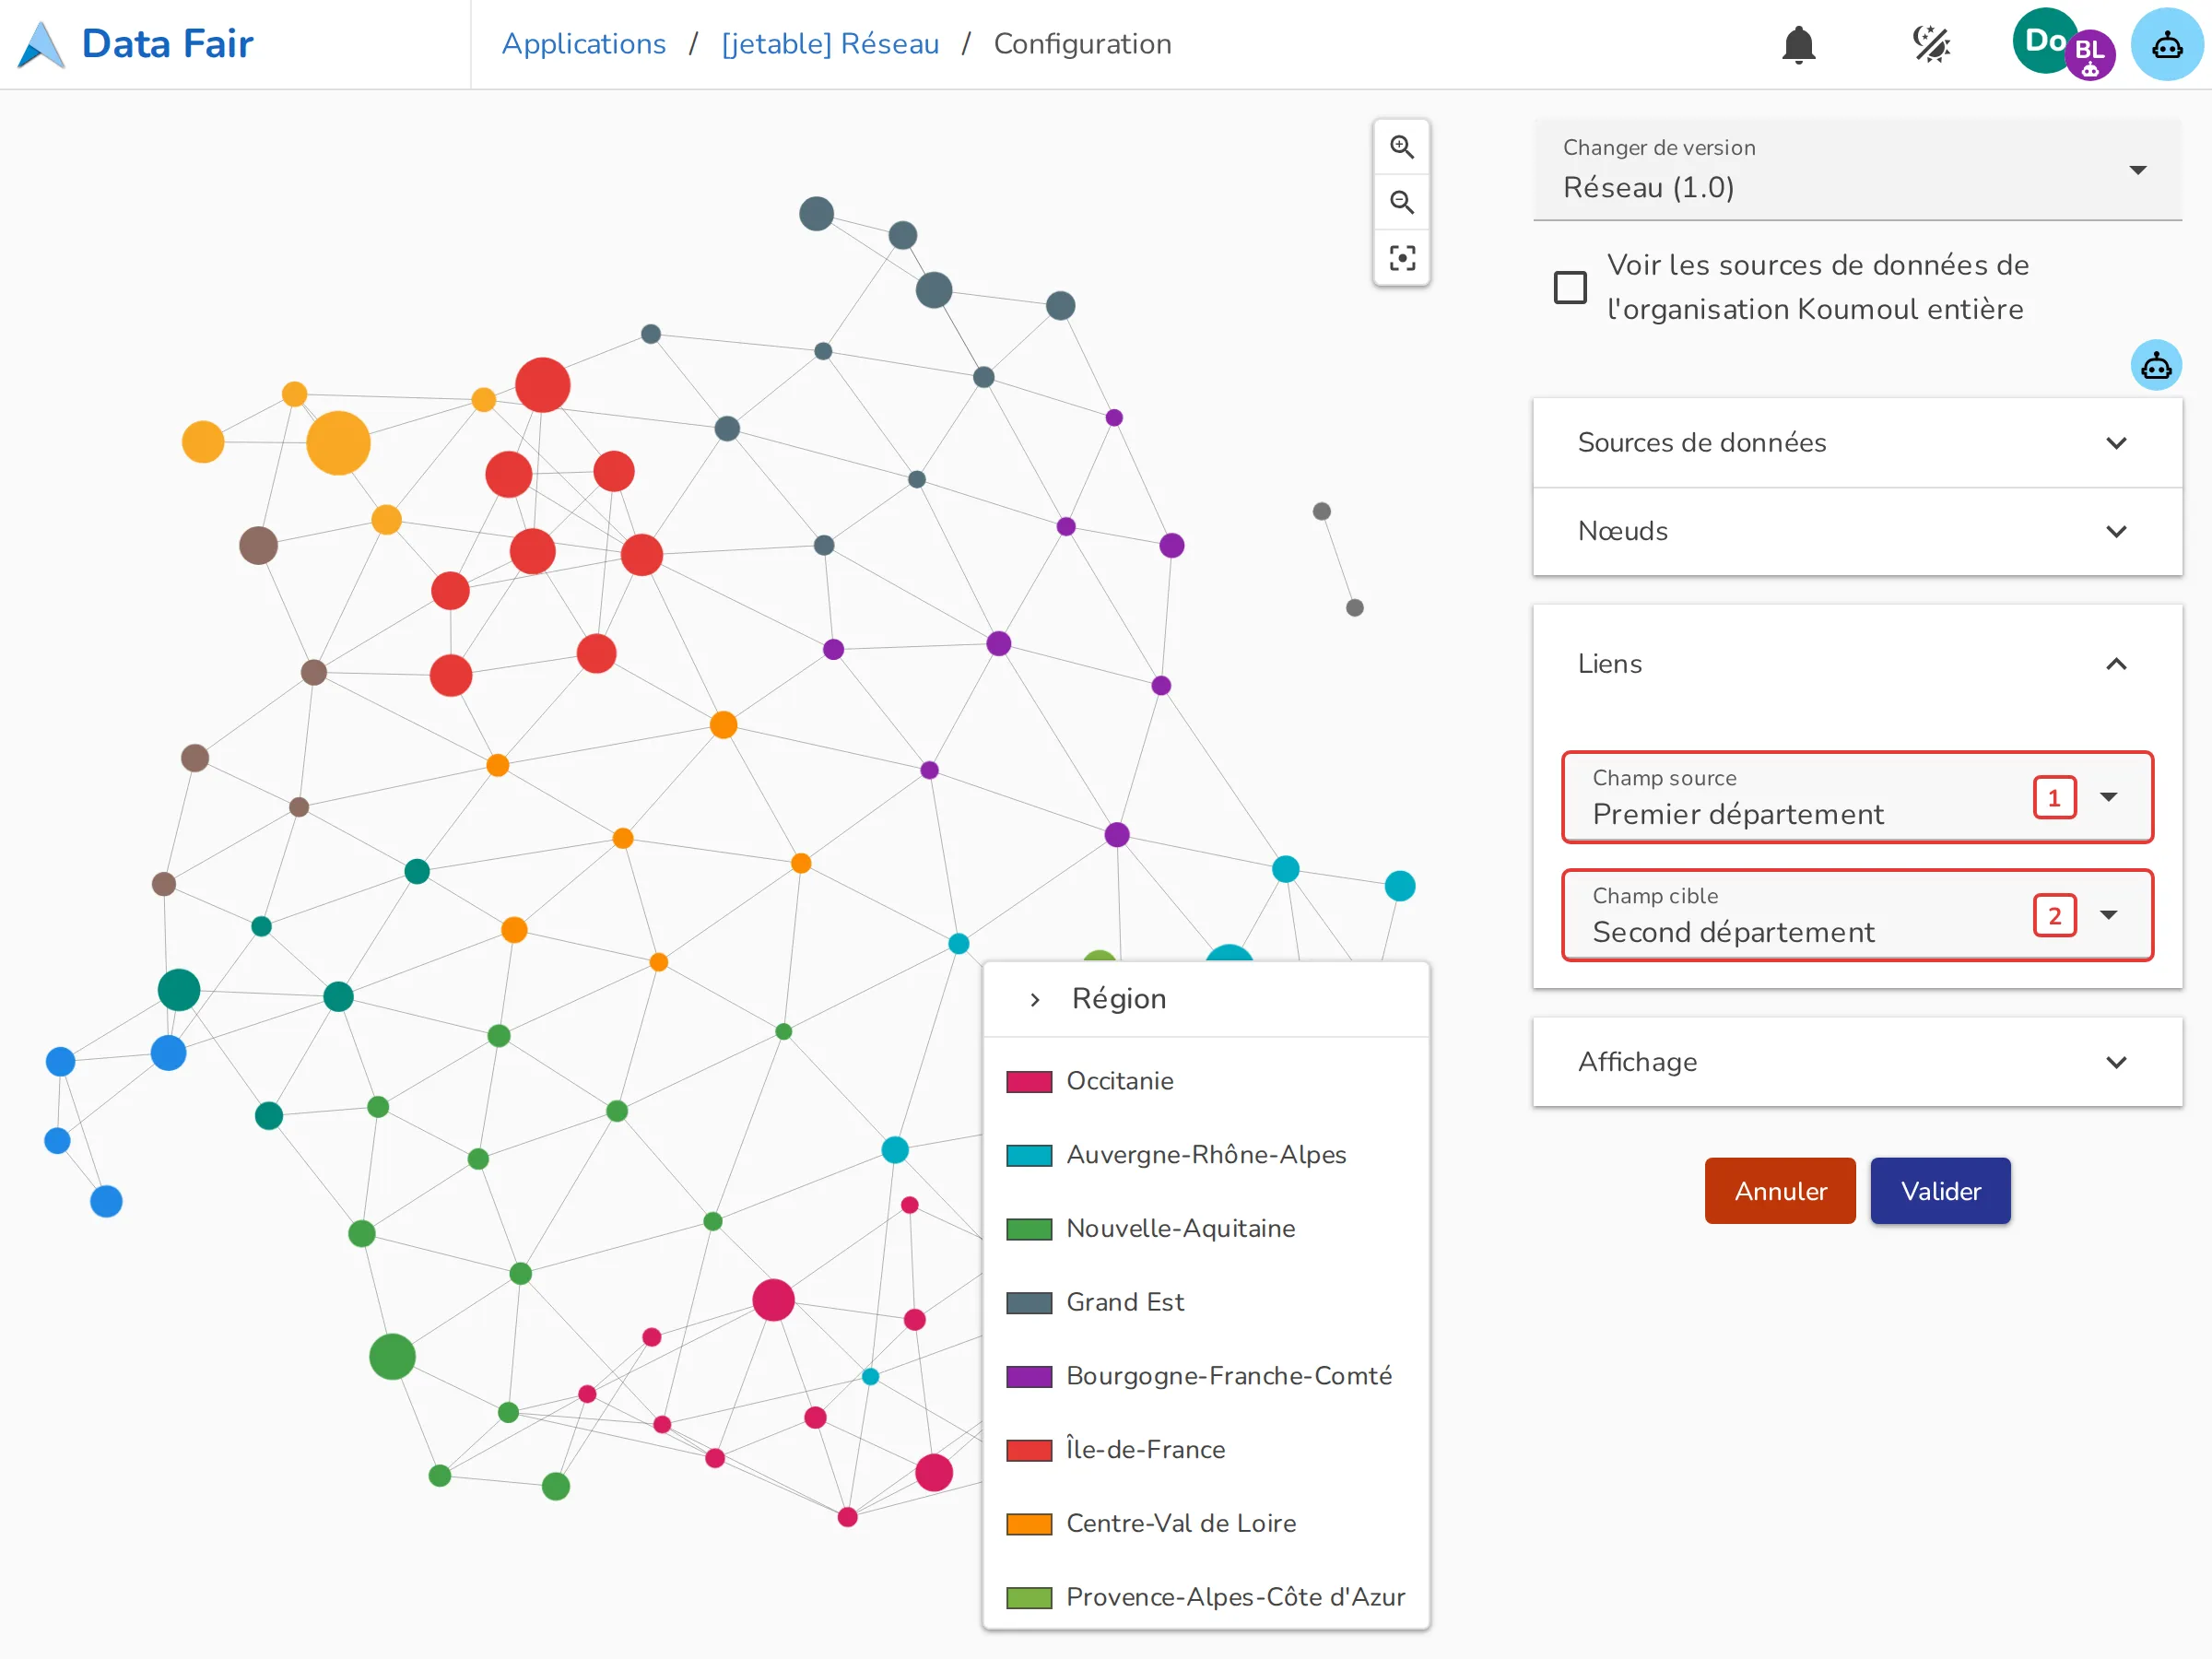Image resolution: width=2212 pixels, height=1659 pixels.
Task: Click the Data Fair logo
Action: pyautogui.click(x=137, y=44)
